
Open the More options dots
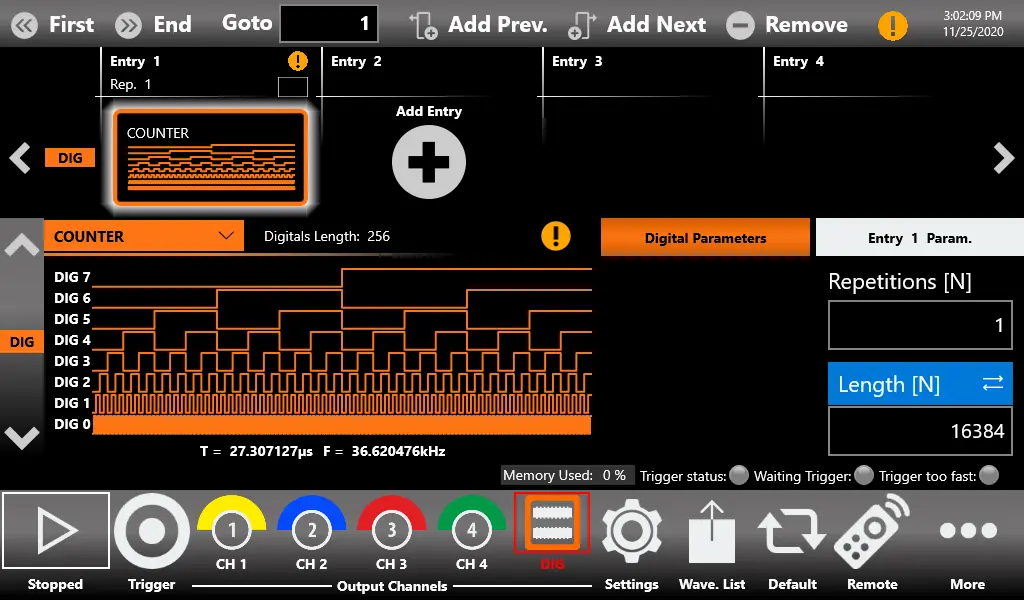point(967,530)
